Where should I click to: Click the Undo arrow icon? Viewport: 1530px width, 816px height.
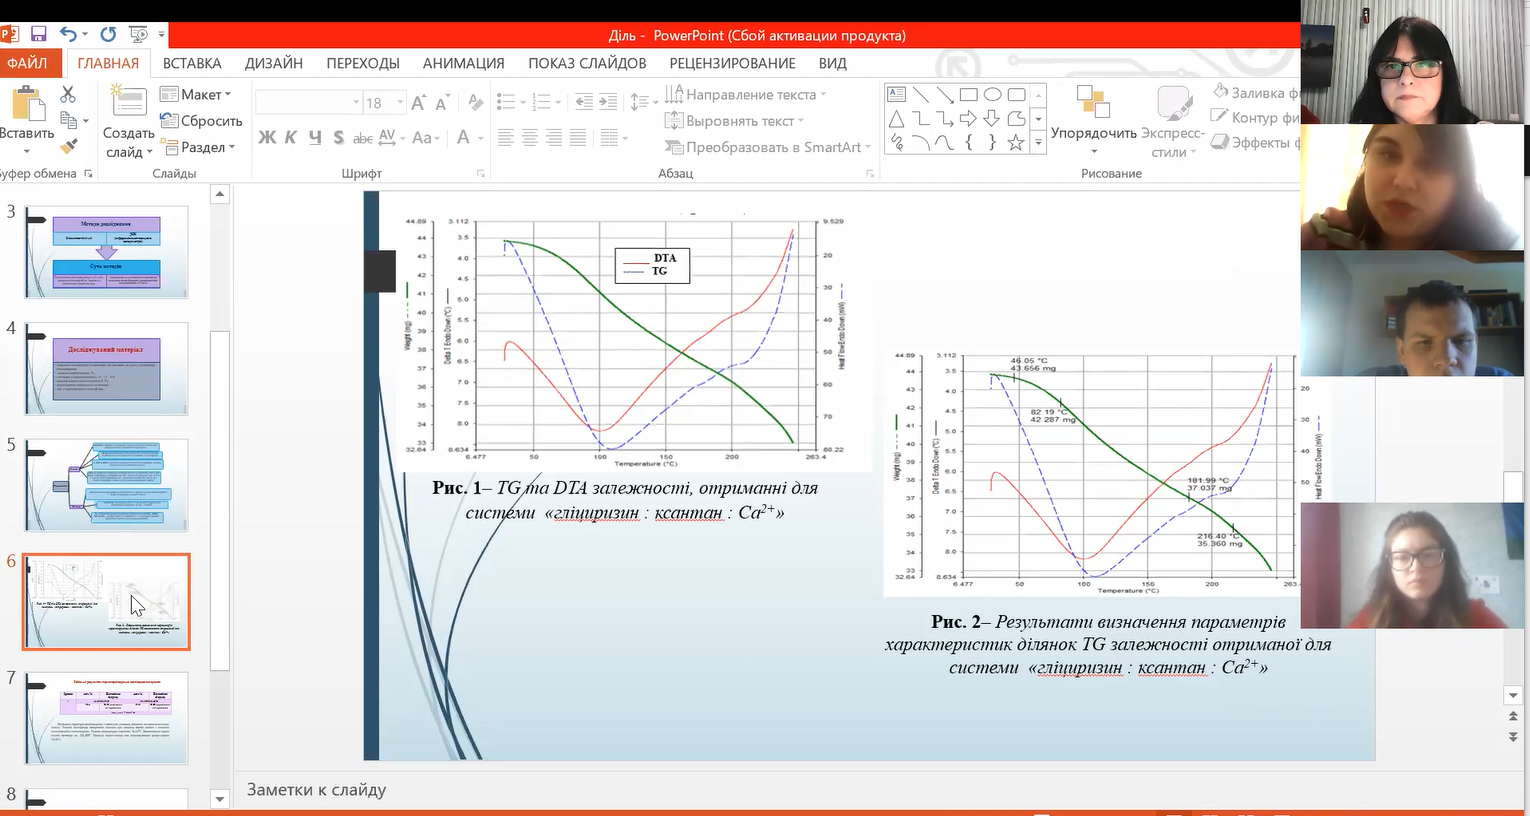(x=68, y=35)
